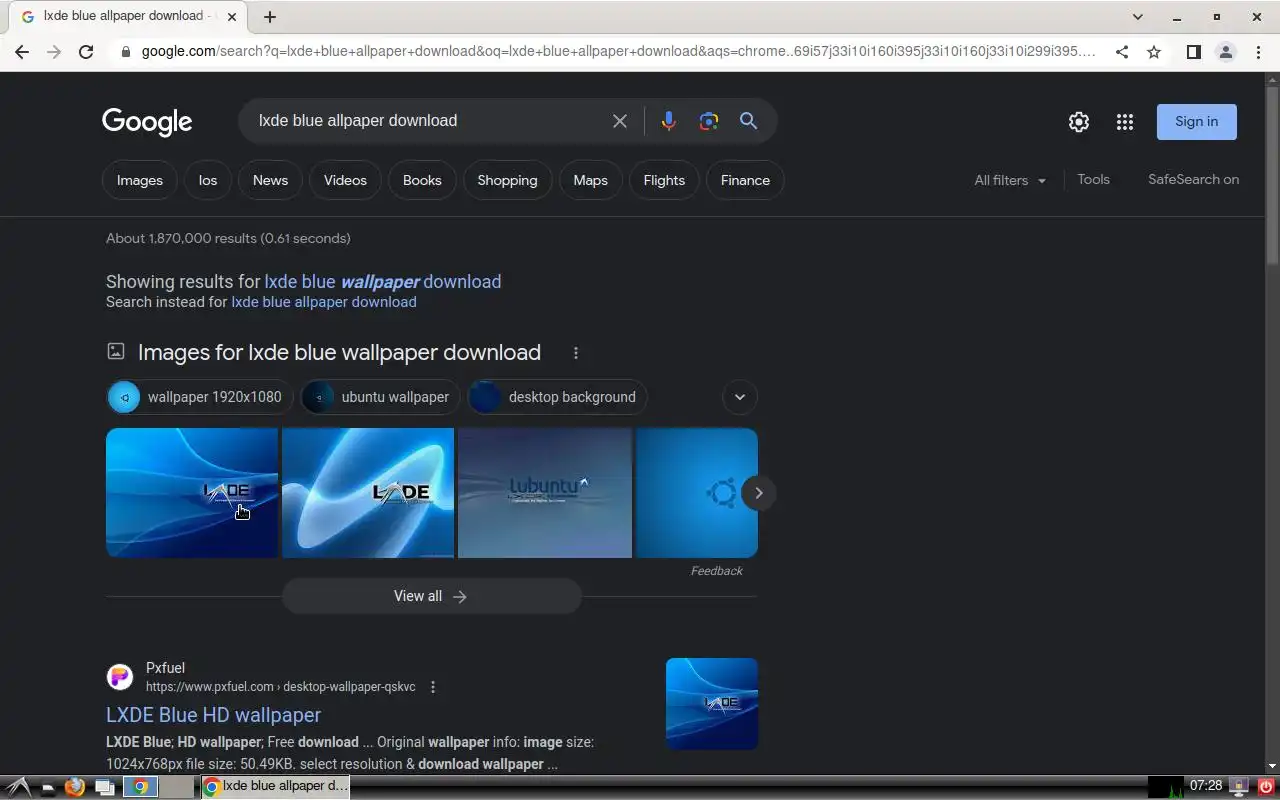
Task: Open the All filters dropdown
Action: click(x=1010, y=180)
